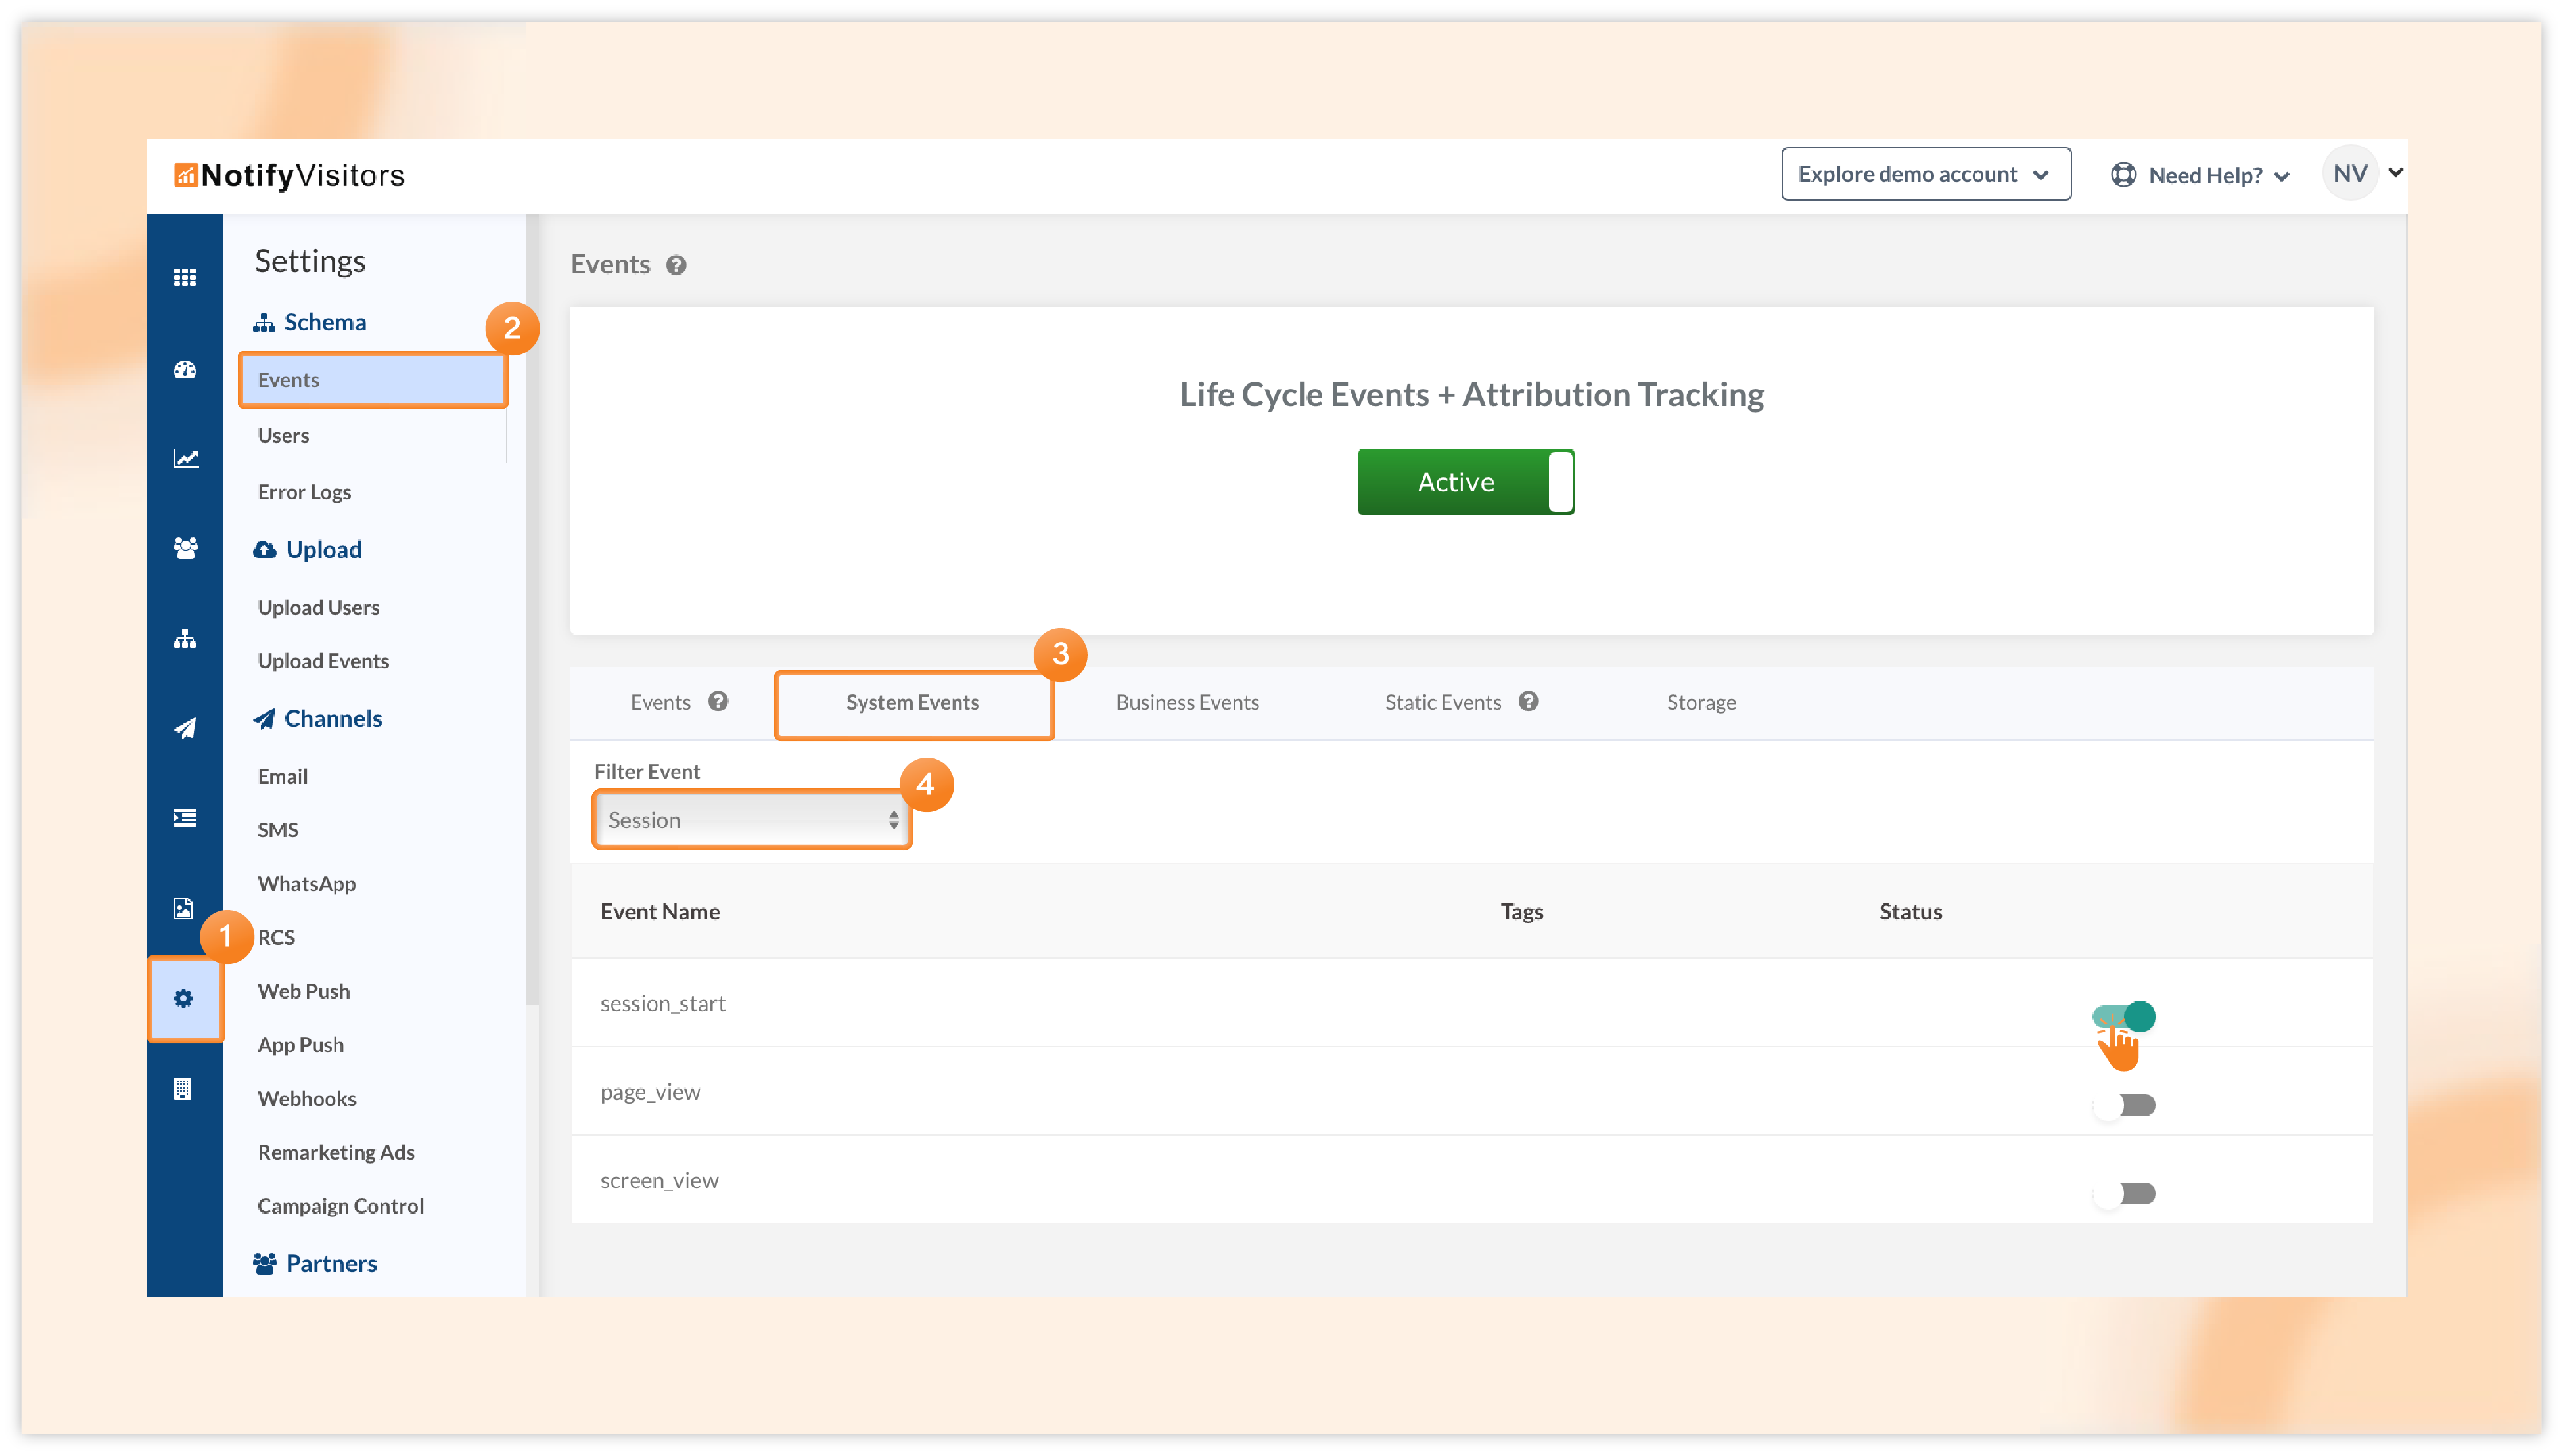
Task: Click the help icon beside Events heading
Action: [x=676, y=265]
